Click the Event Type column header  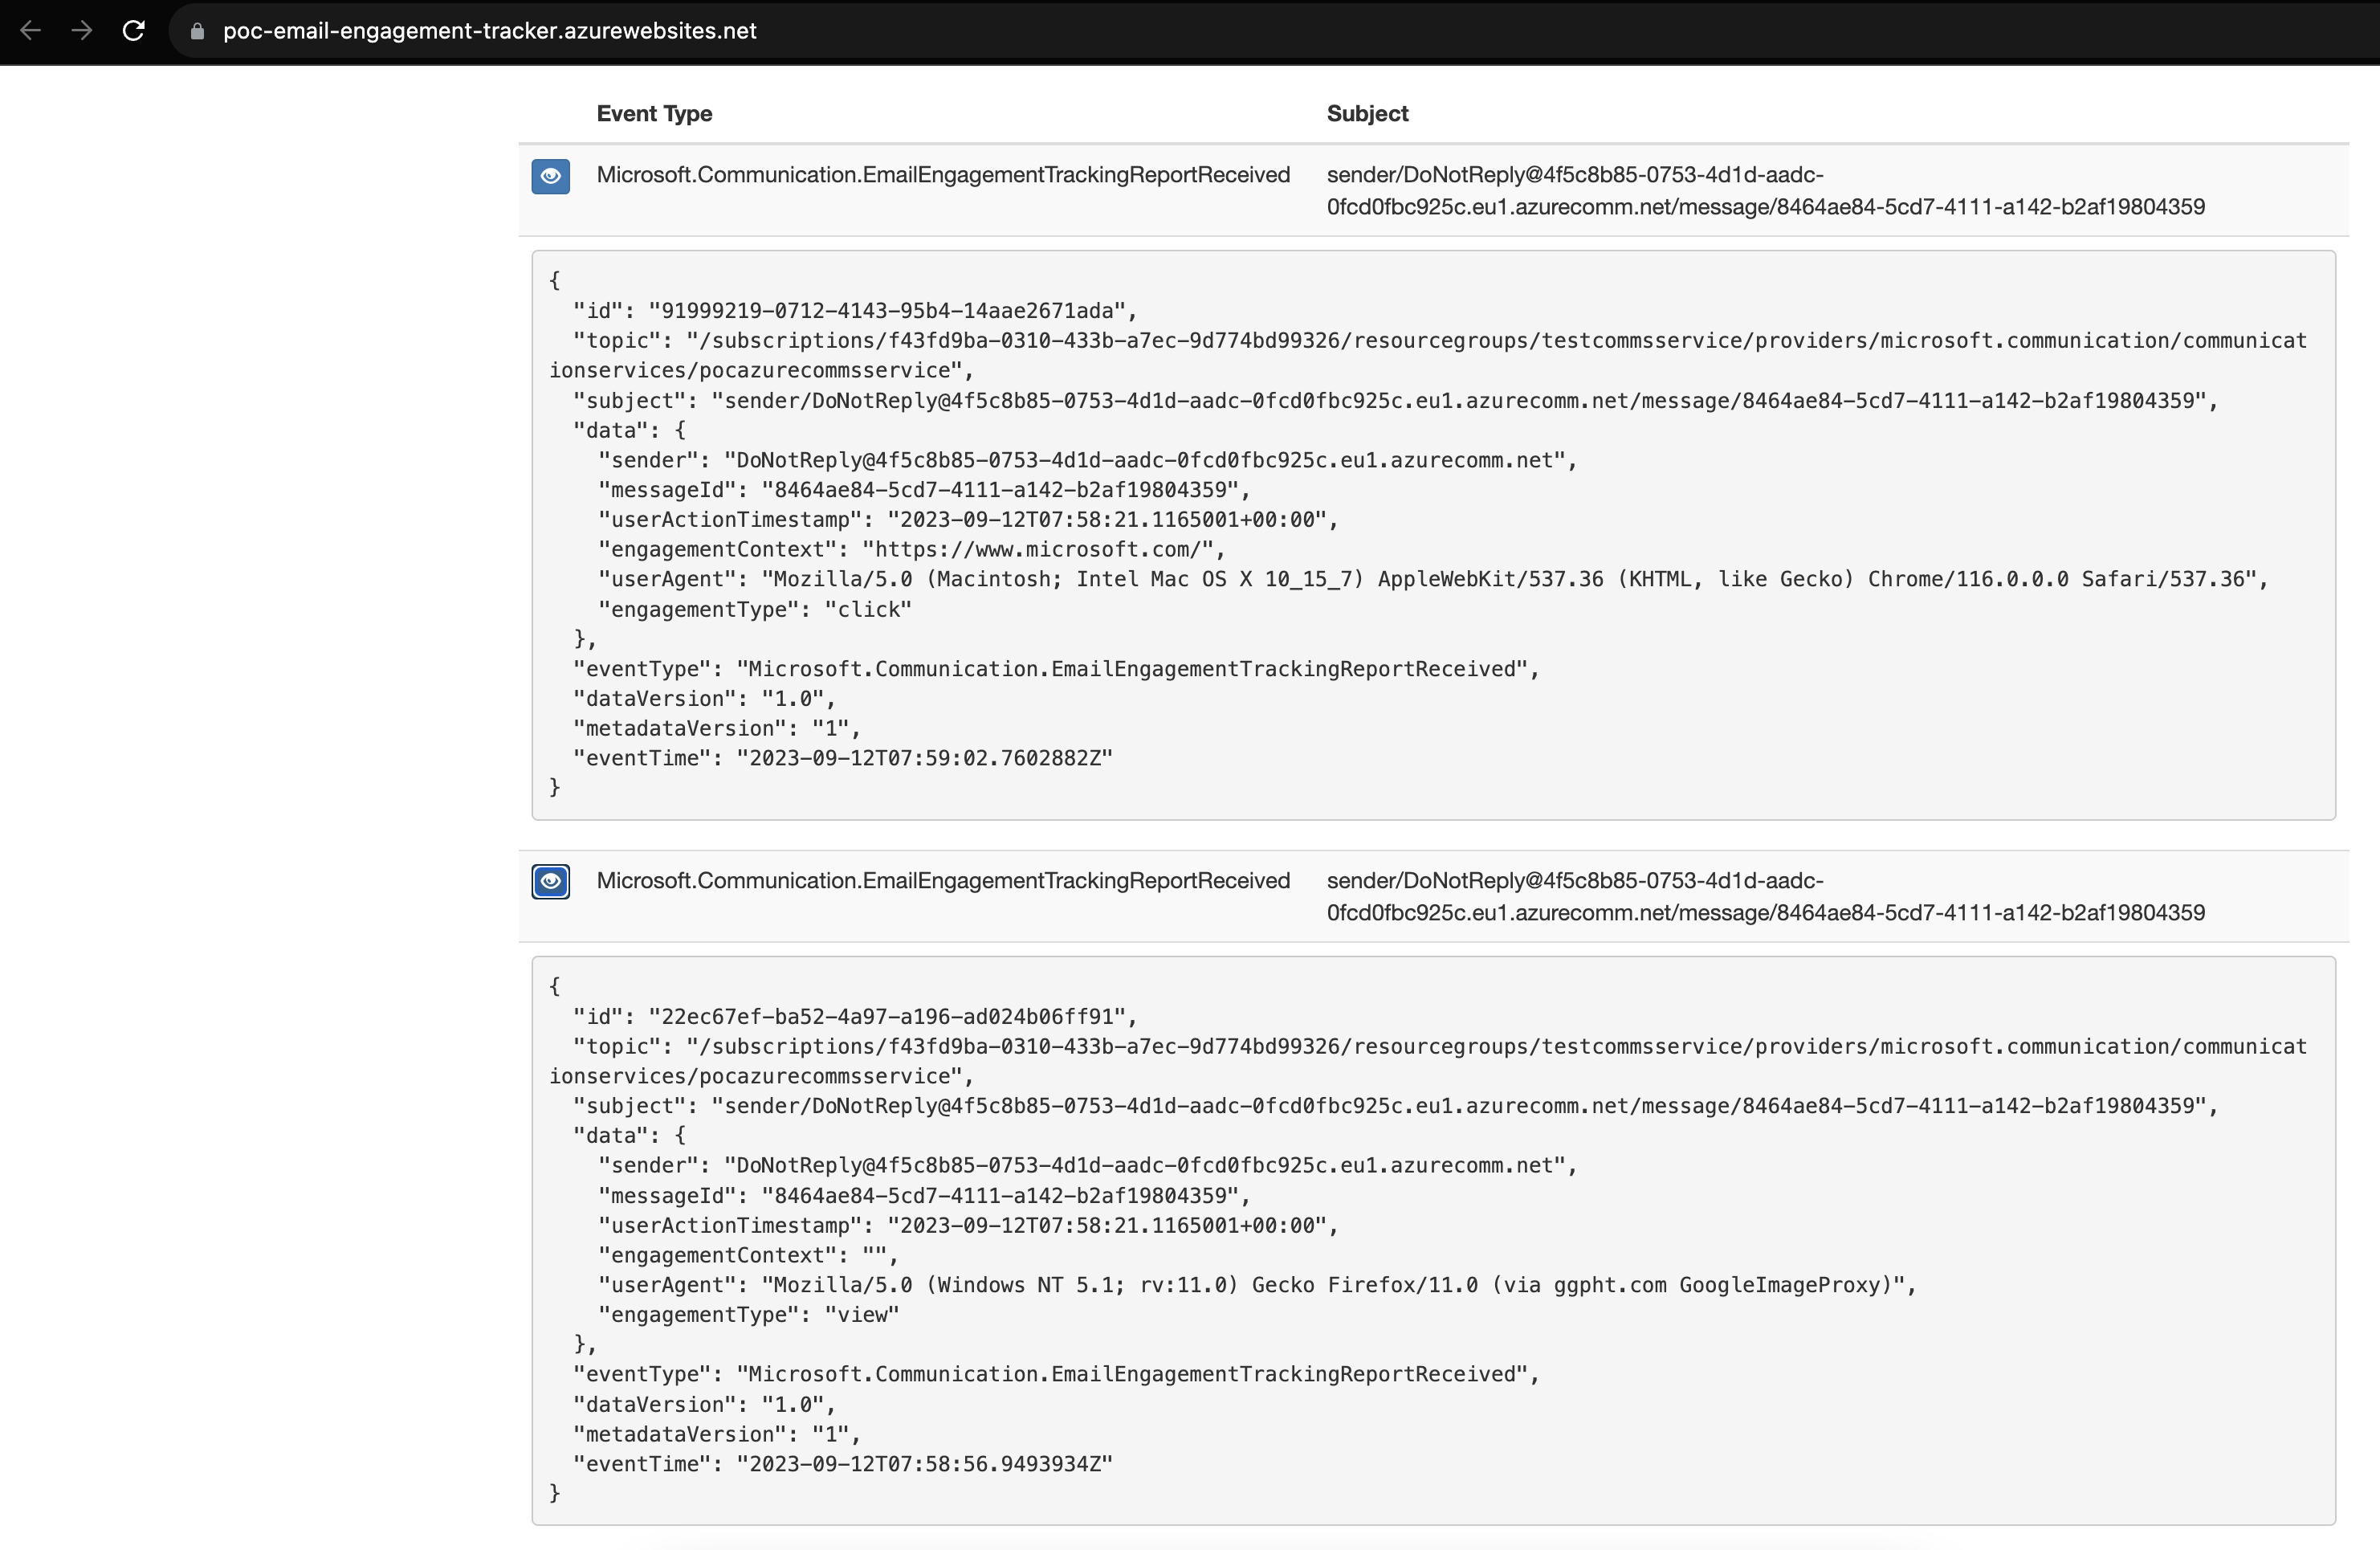(x=654, y=114)
